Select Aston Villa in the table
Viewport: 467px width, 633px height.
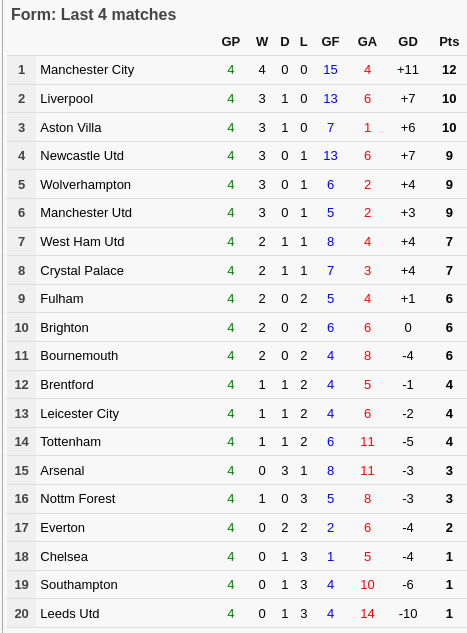point(71,128)
